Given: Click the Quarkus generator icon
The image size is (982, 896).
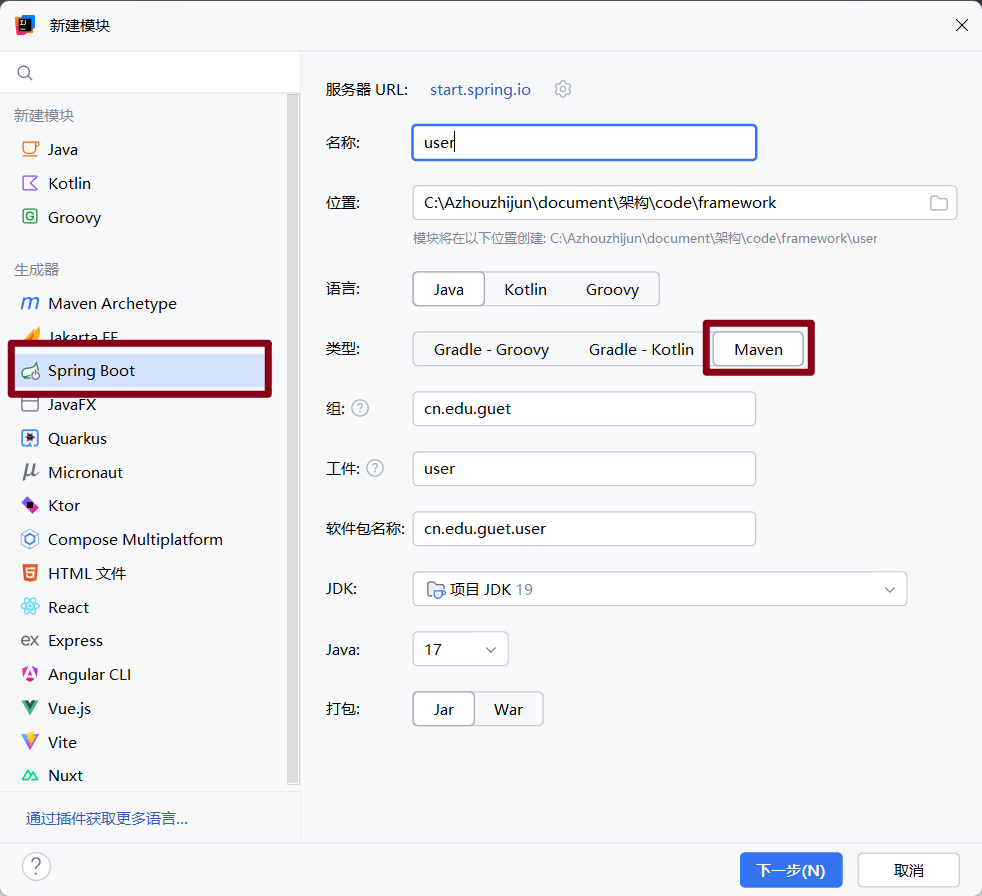Looking at the screenshot, I should pos(30,438).
